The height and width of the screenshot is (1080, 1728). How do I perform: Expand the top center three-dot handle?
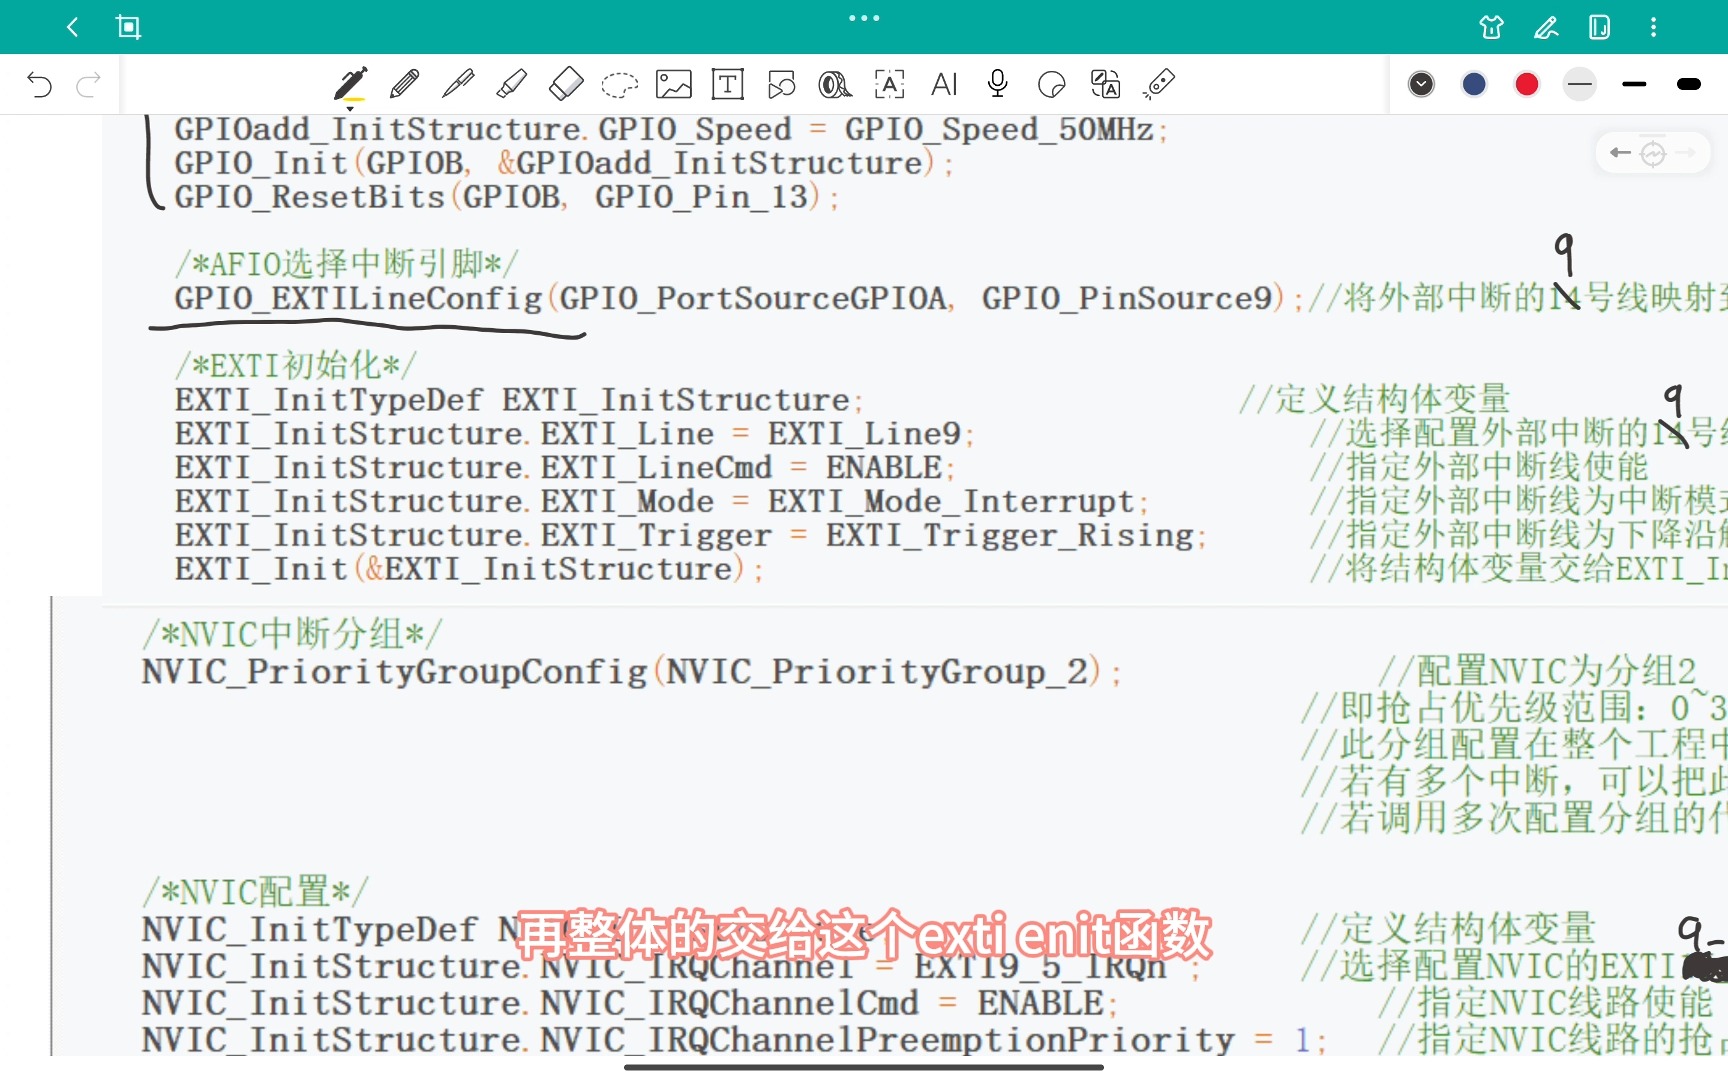tap(864, 18)
